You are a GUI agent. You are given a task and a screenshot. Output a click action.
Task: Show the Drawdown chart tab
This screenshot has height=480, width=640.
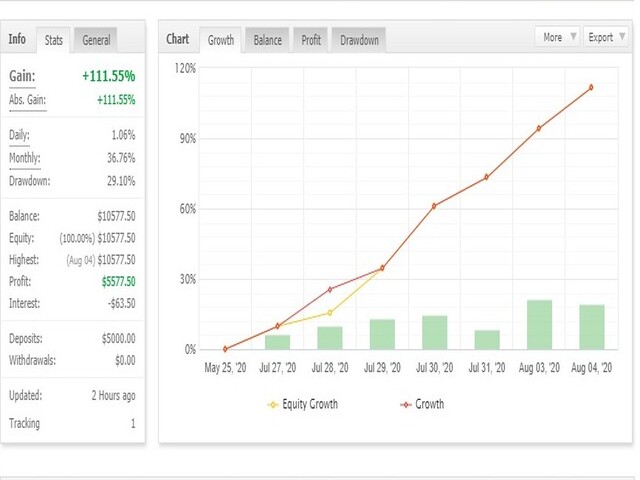click(359, 40)
